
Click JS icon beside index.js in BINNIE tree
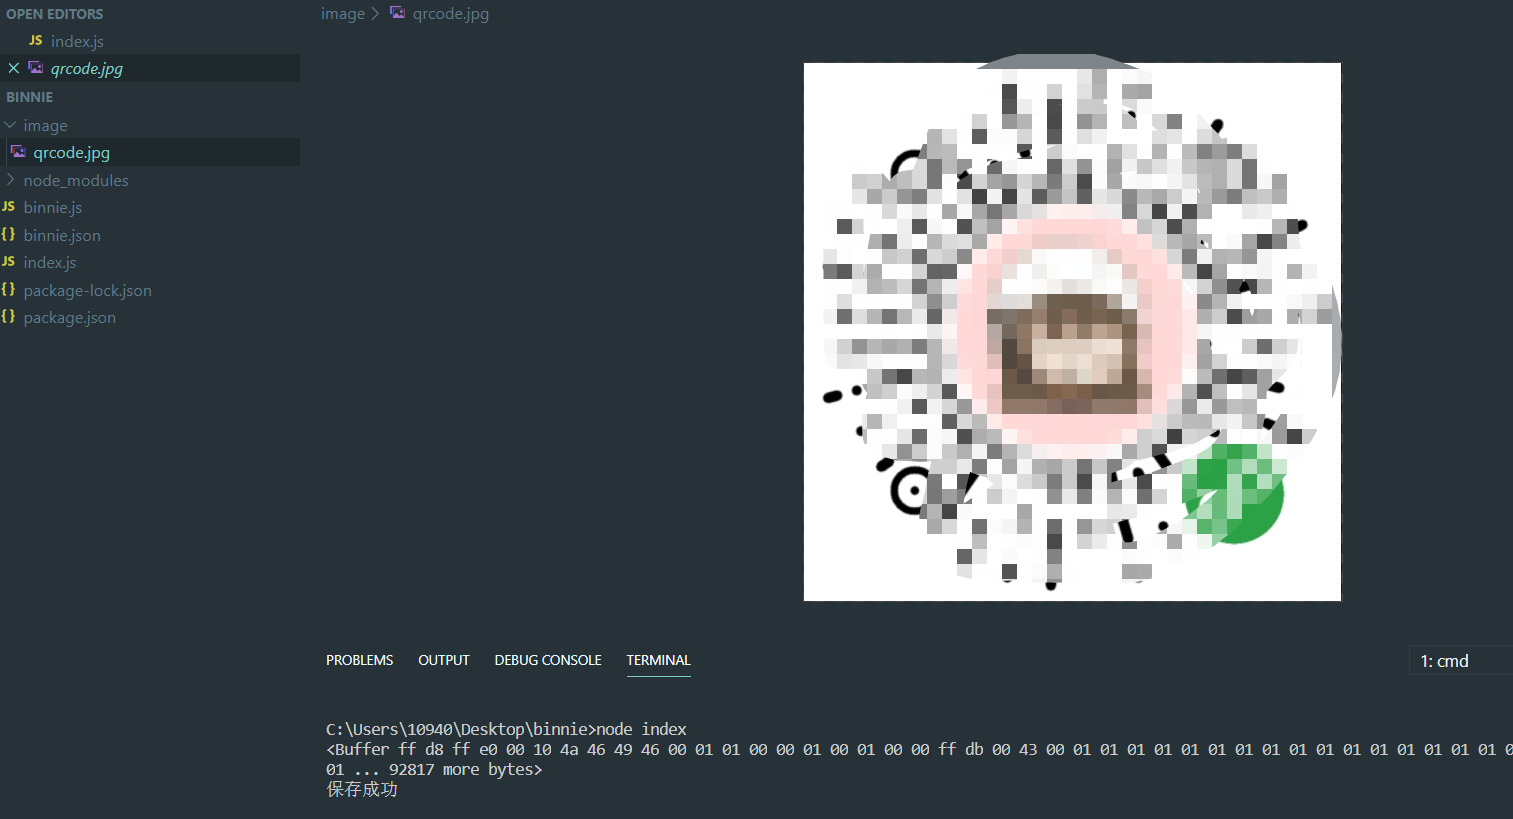pyautogui.click(x=8, y=262)
